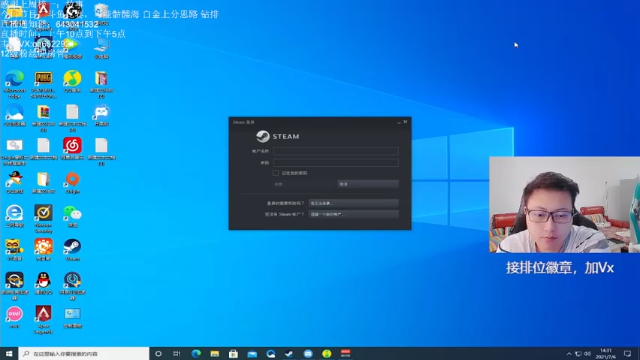Open NetEase Cloud Music desktop shortcut
Screen dimensions: 640x360
(73, 149)
